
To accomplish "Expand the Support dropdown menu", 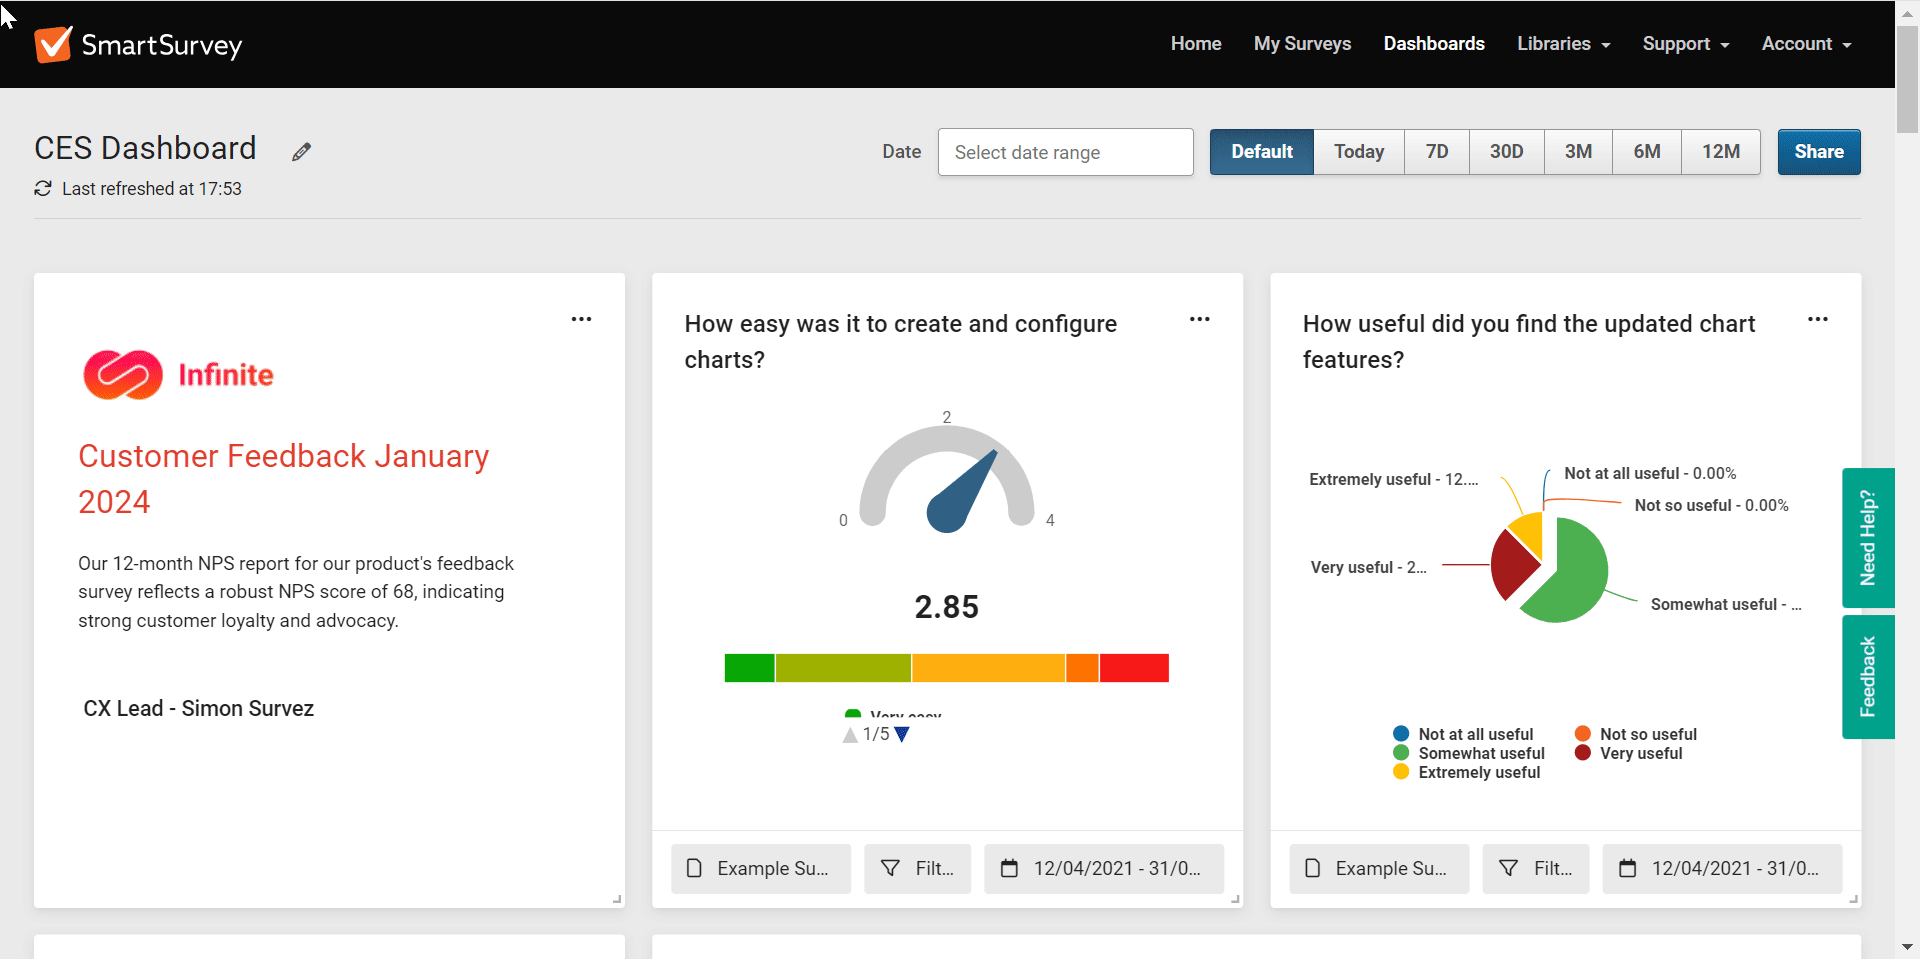I will tap(1685, 44).
